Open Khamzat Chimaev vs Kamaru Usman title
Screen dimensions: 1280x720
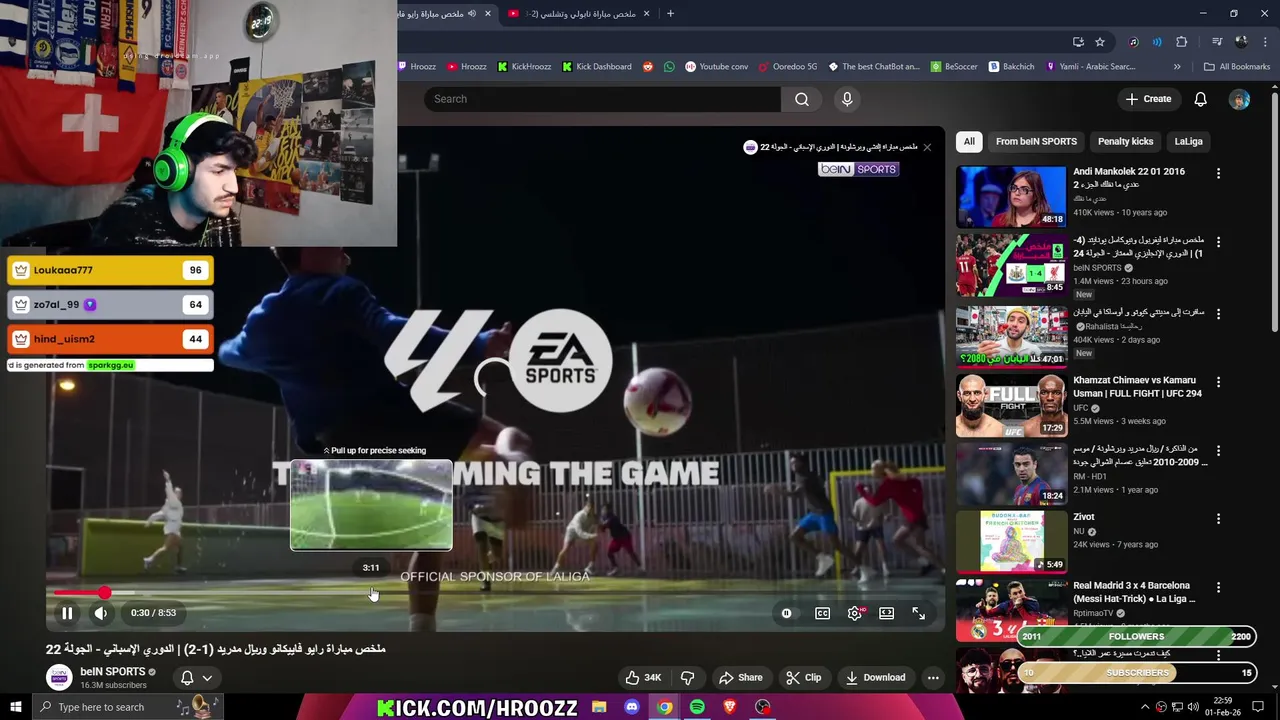coord(1137,387)
